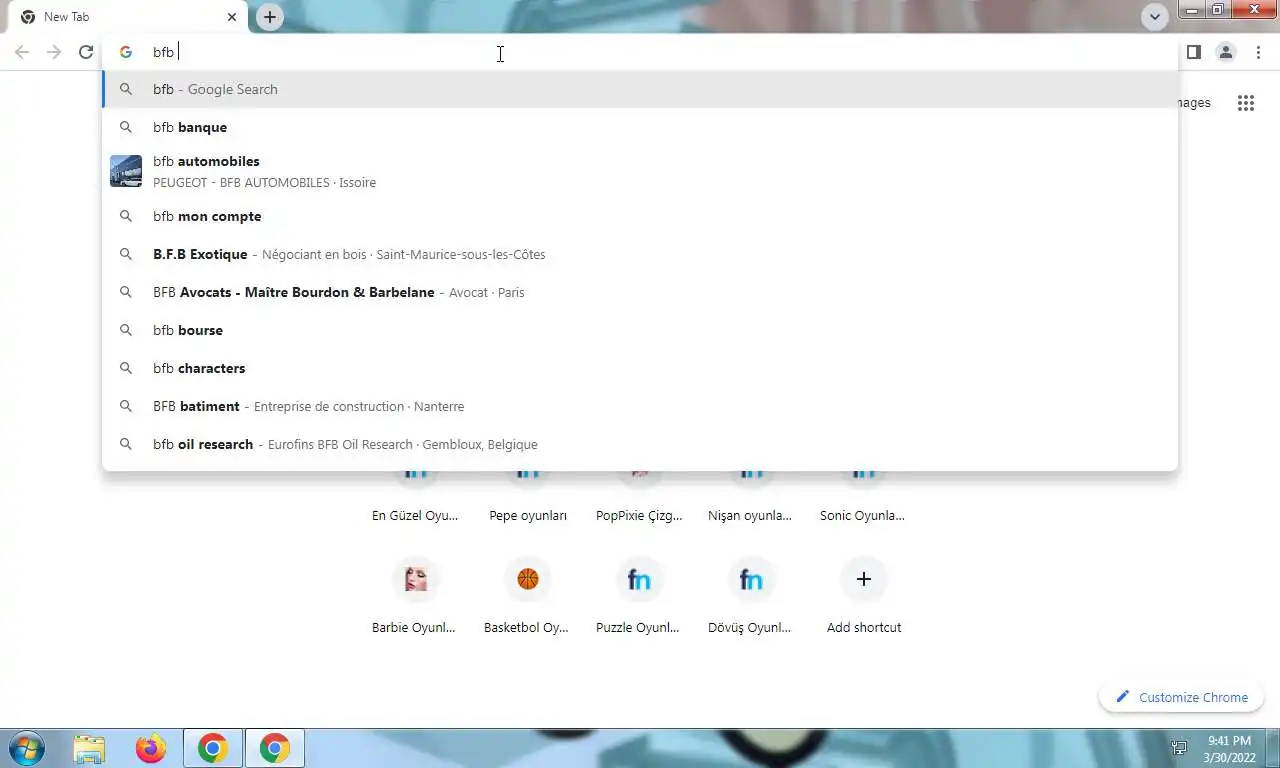The image size is (1280, 768).
Task: Select the 'bfb mon compte' suggestion
Action: (640, 216)
